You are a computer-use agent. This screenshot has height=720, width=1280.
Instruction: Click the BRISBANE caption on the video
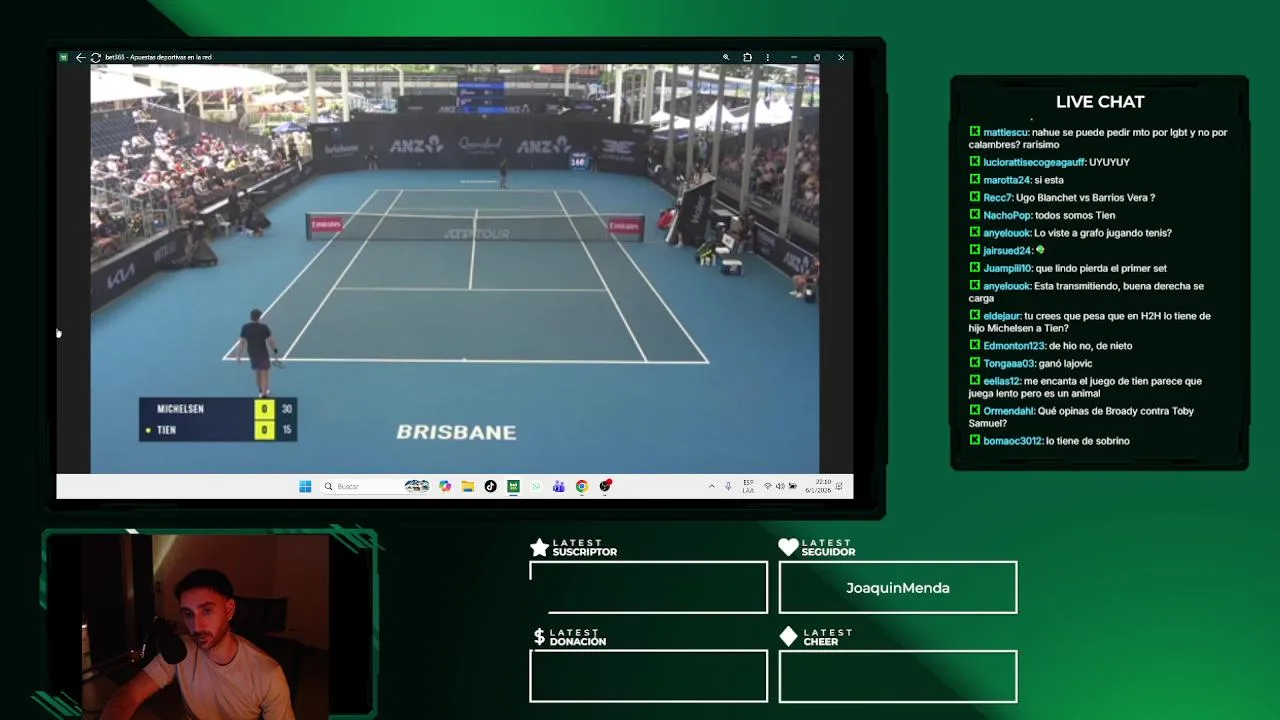point(456,432)
